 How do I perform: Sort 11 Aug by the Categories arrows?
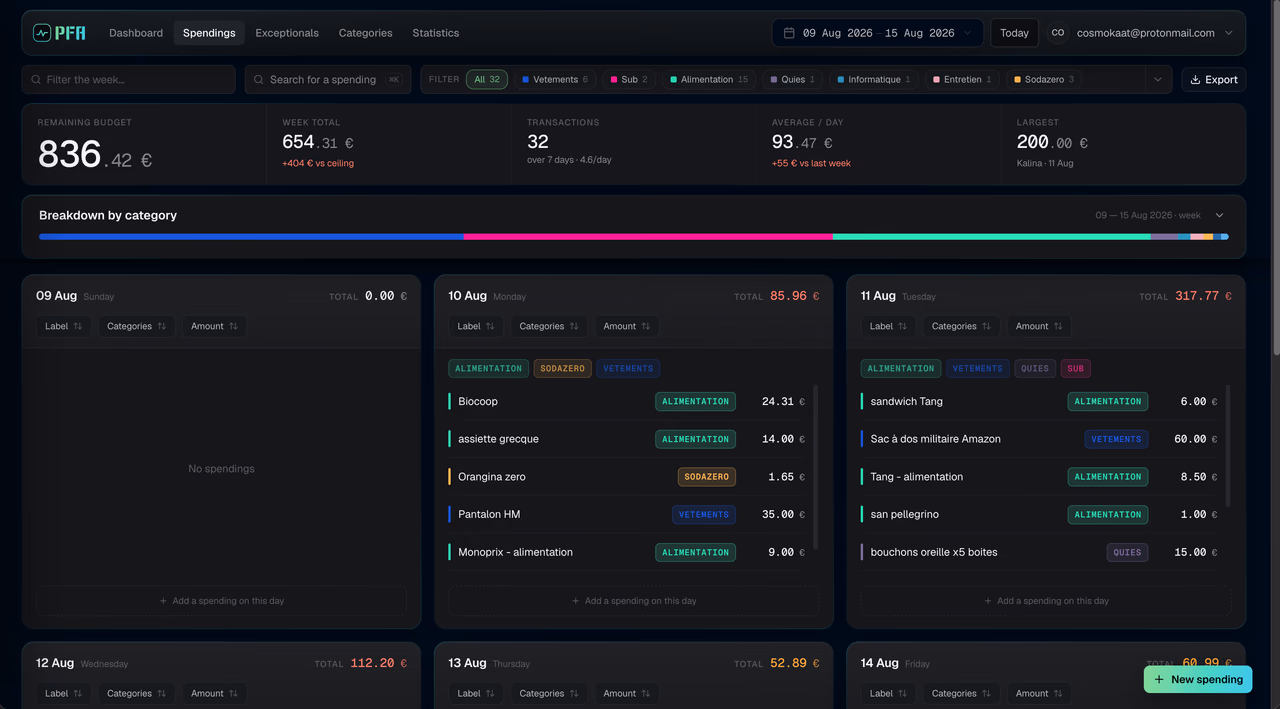point(986,326)
